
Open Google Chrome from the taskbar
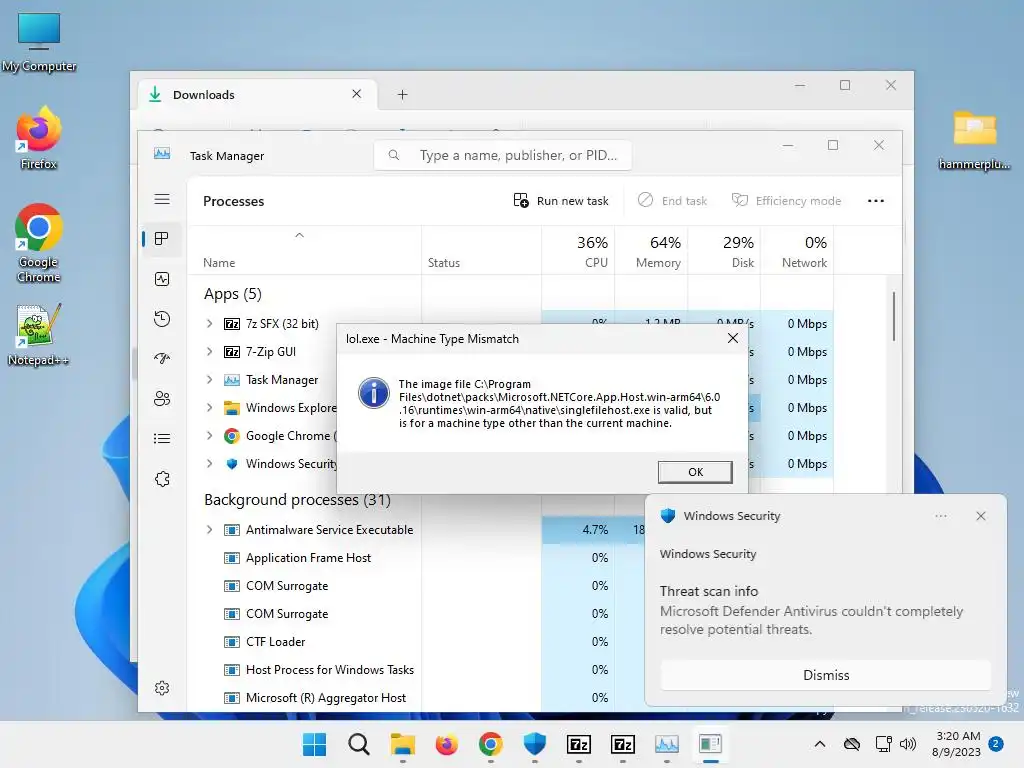[490, 744]
